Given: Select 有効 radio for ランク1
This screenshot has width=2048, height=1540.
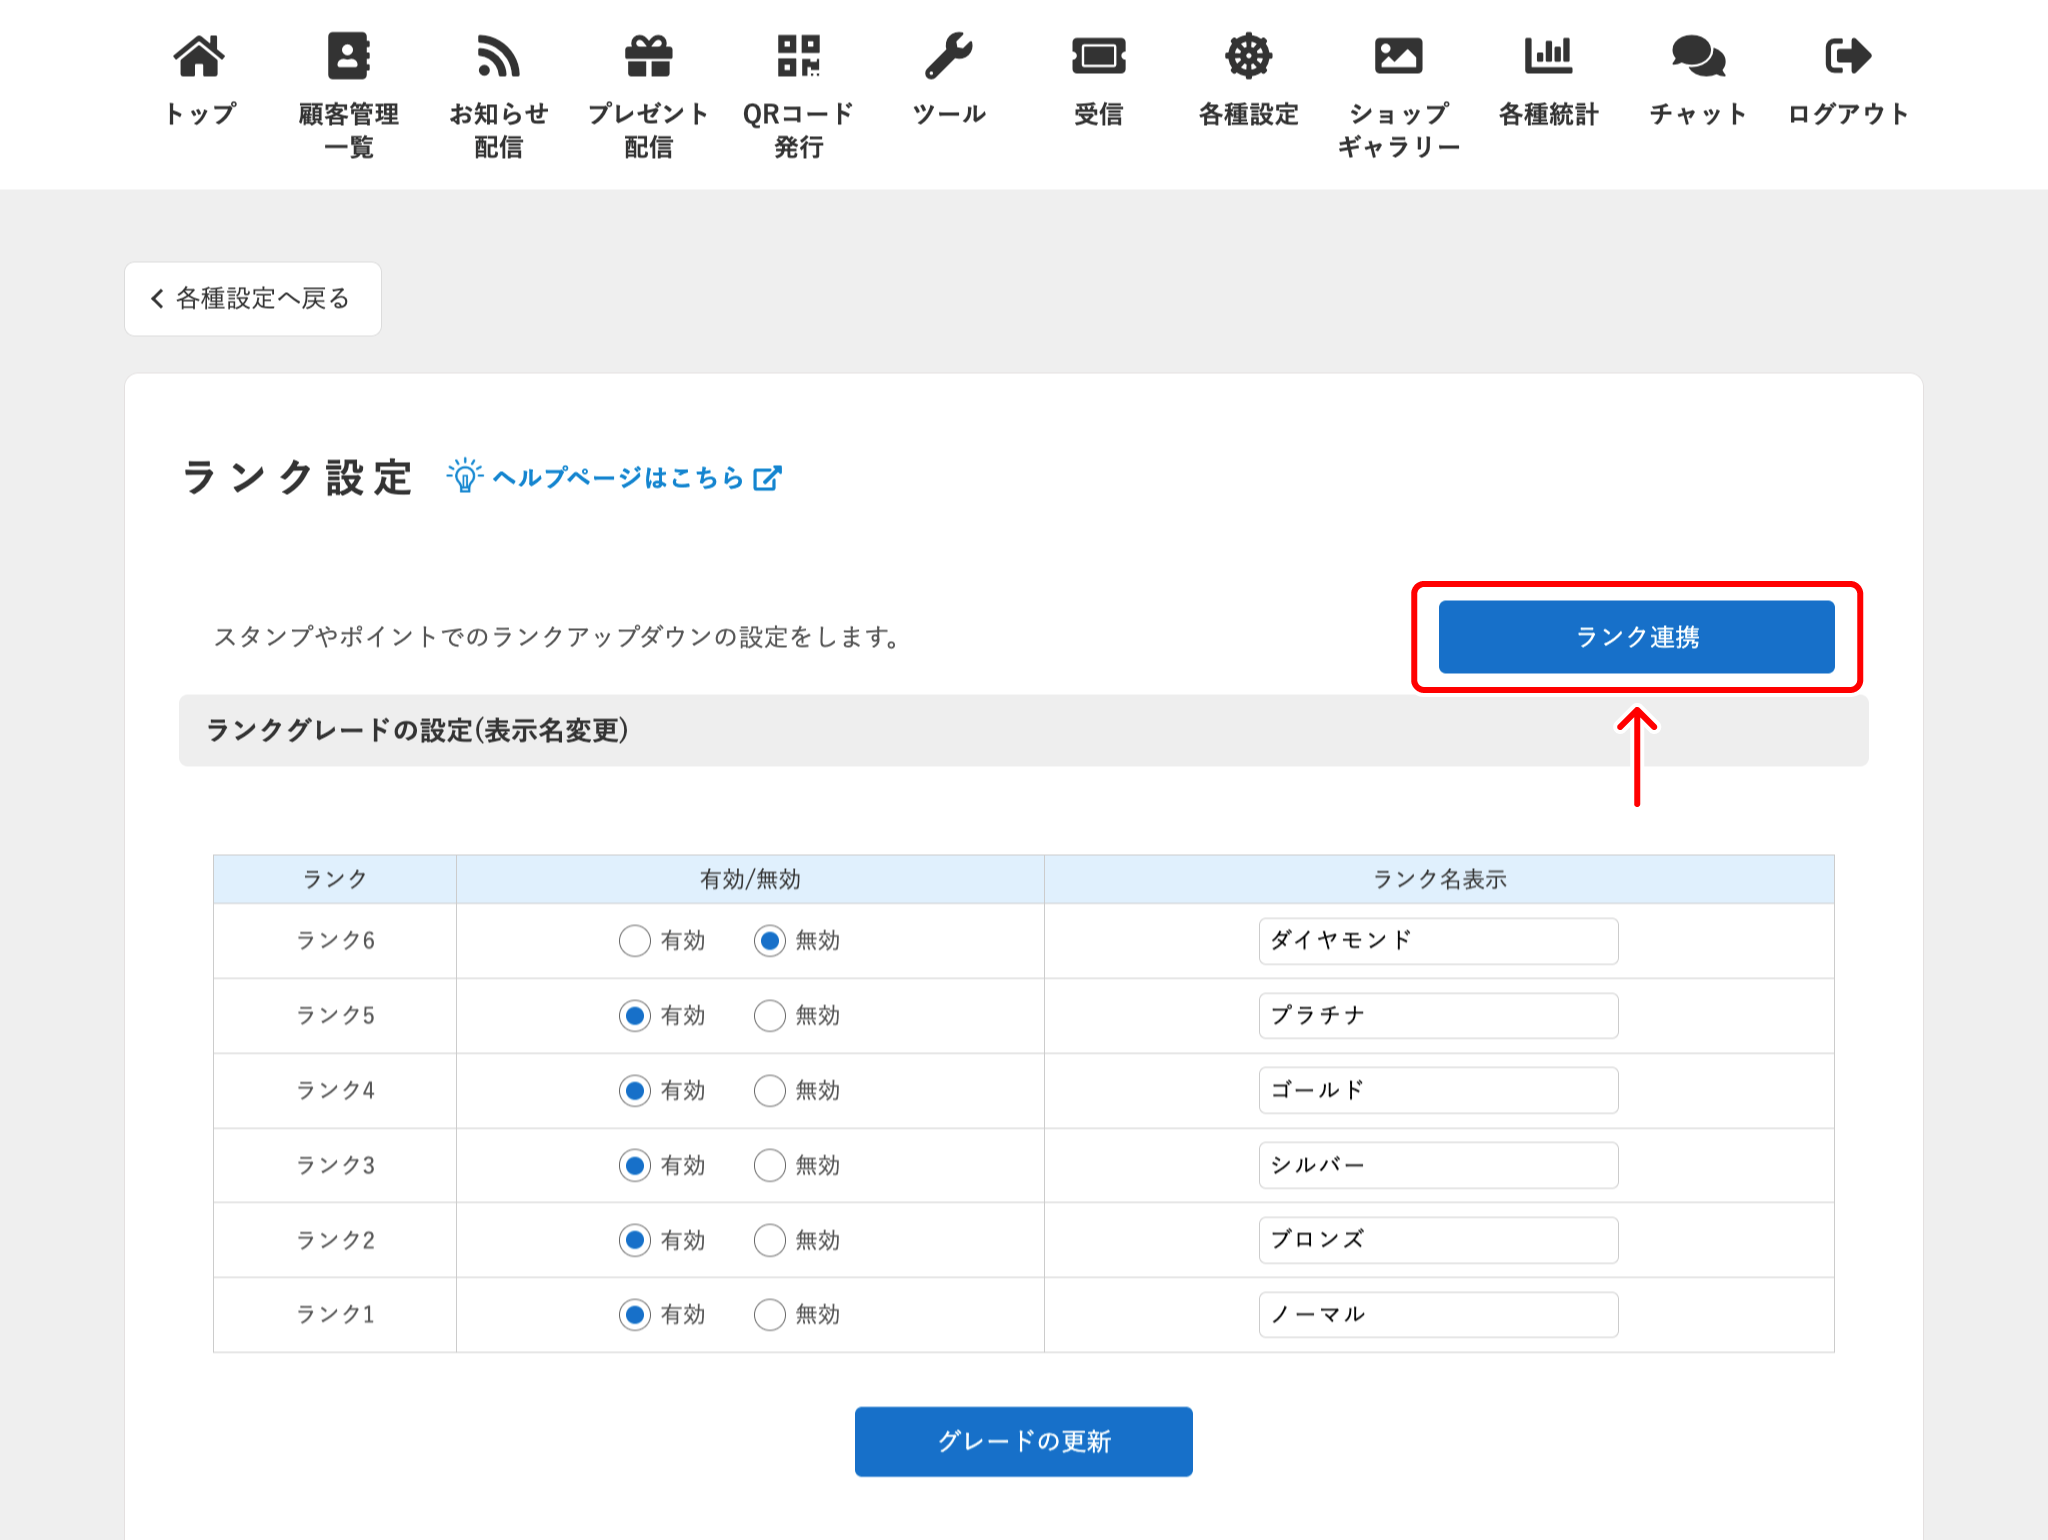Looking at the screenshot, I should point(635,1315).
